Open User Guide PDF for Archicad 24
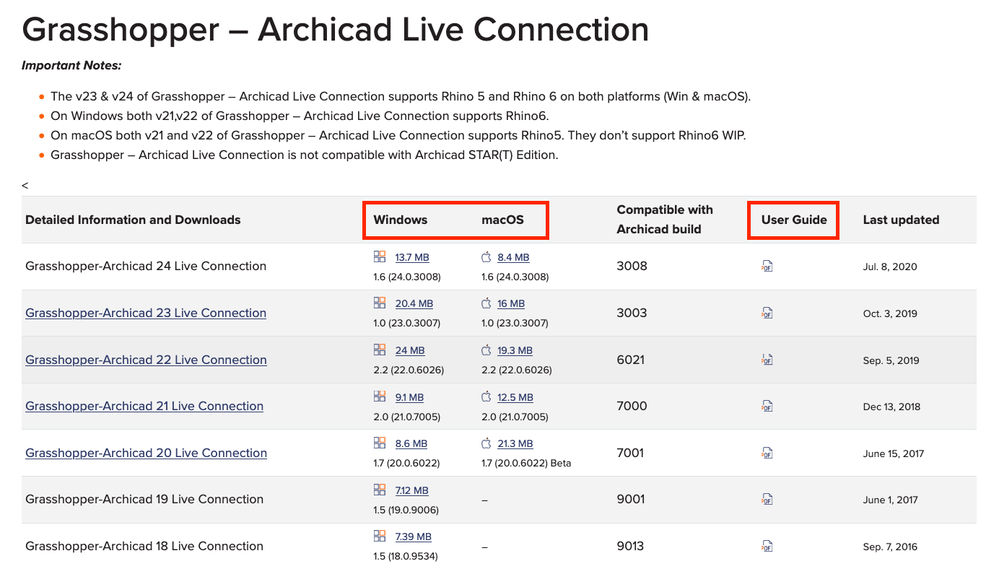The image size is (999, 580). 767,266
